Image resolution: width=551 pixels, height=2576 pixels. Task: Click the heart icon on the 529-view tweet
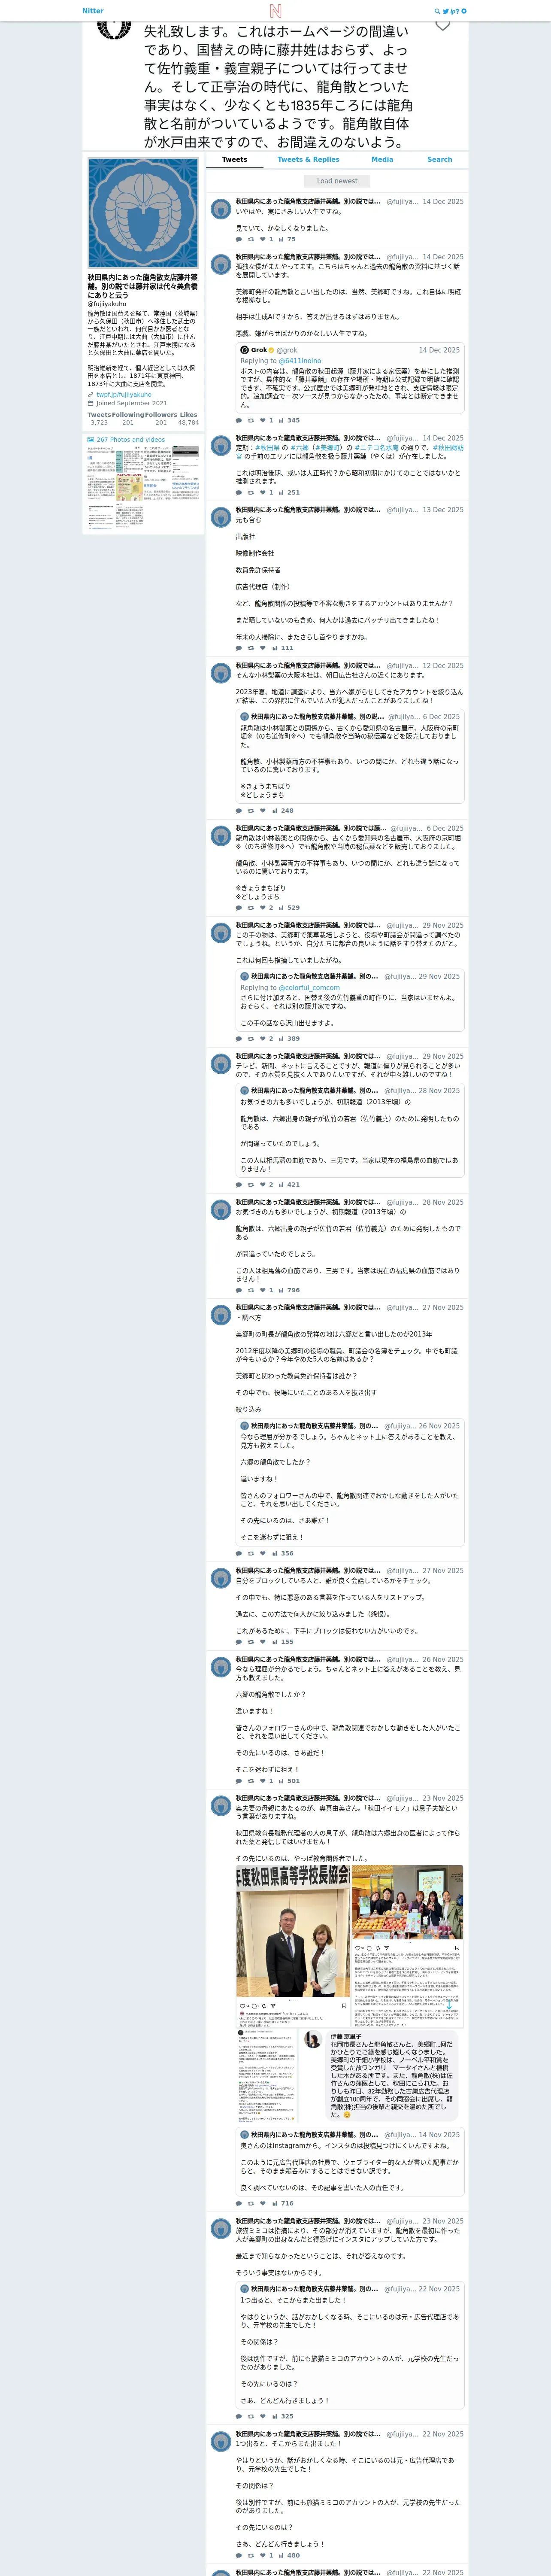pos(263,908)
